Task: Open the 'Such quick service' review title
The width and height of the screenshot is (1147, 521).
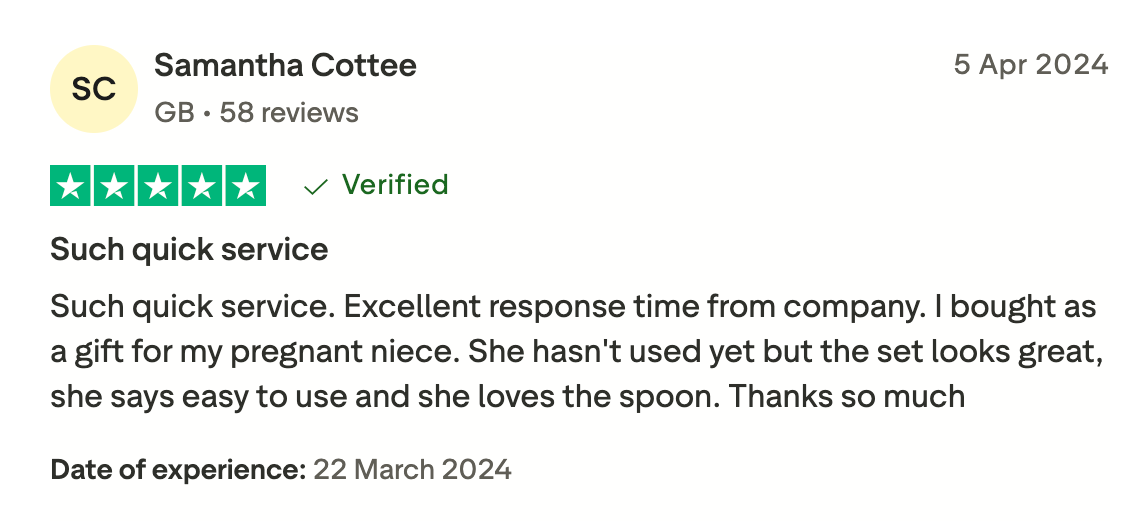Action: pos(189,249)
